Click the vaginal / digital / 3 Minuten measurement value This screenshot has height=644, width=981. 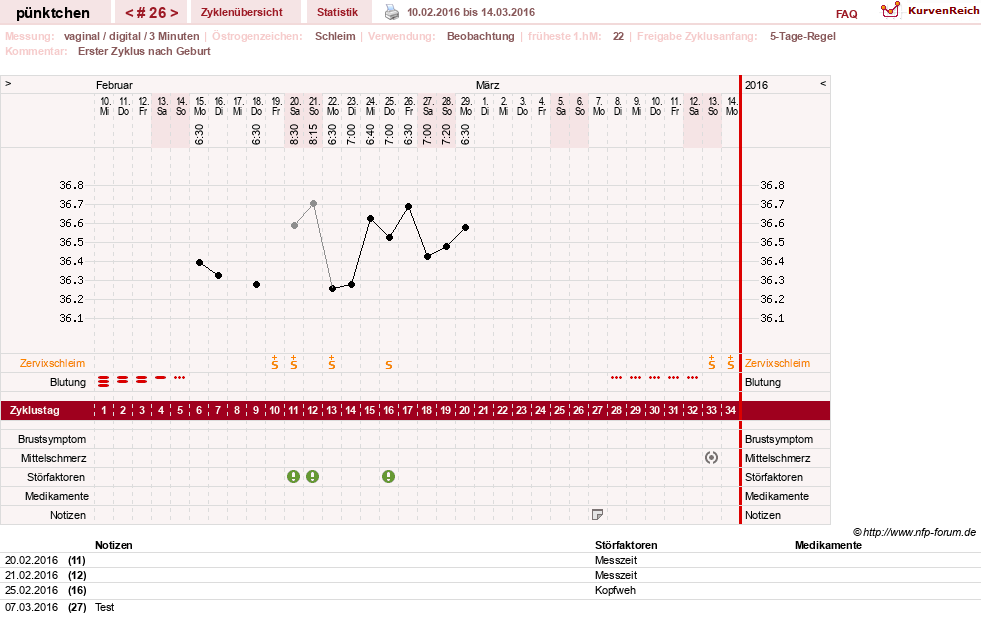[131, 36]
